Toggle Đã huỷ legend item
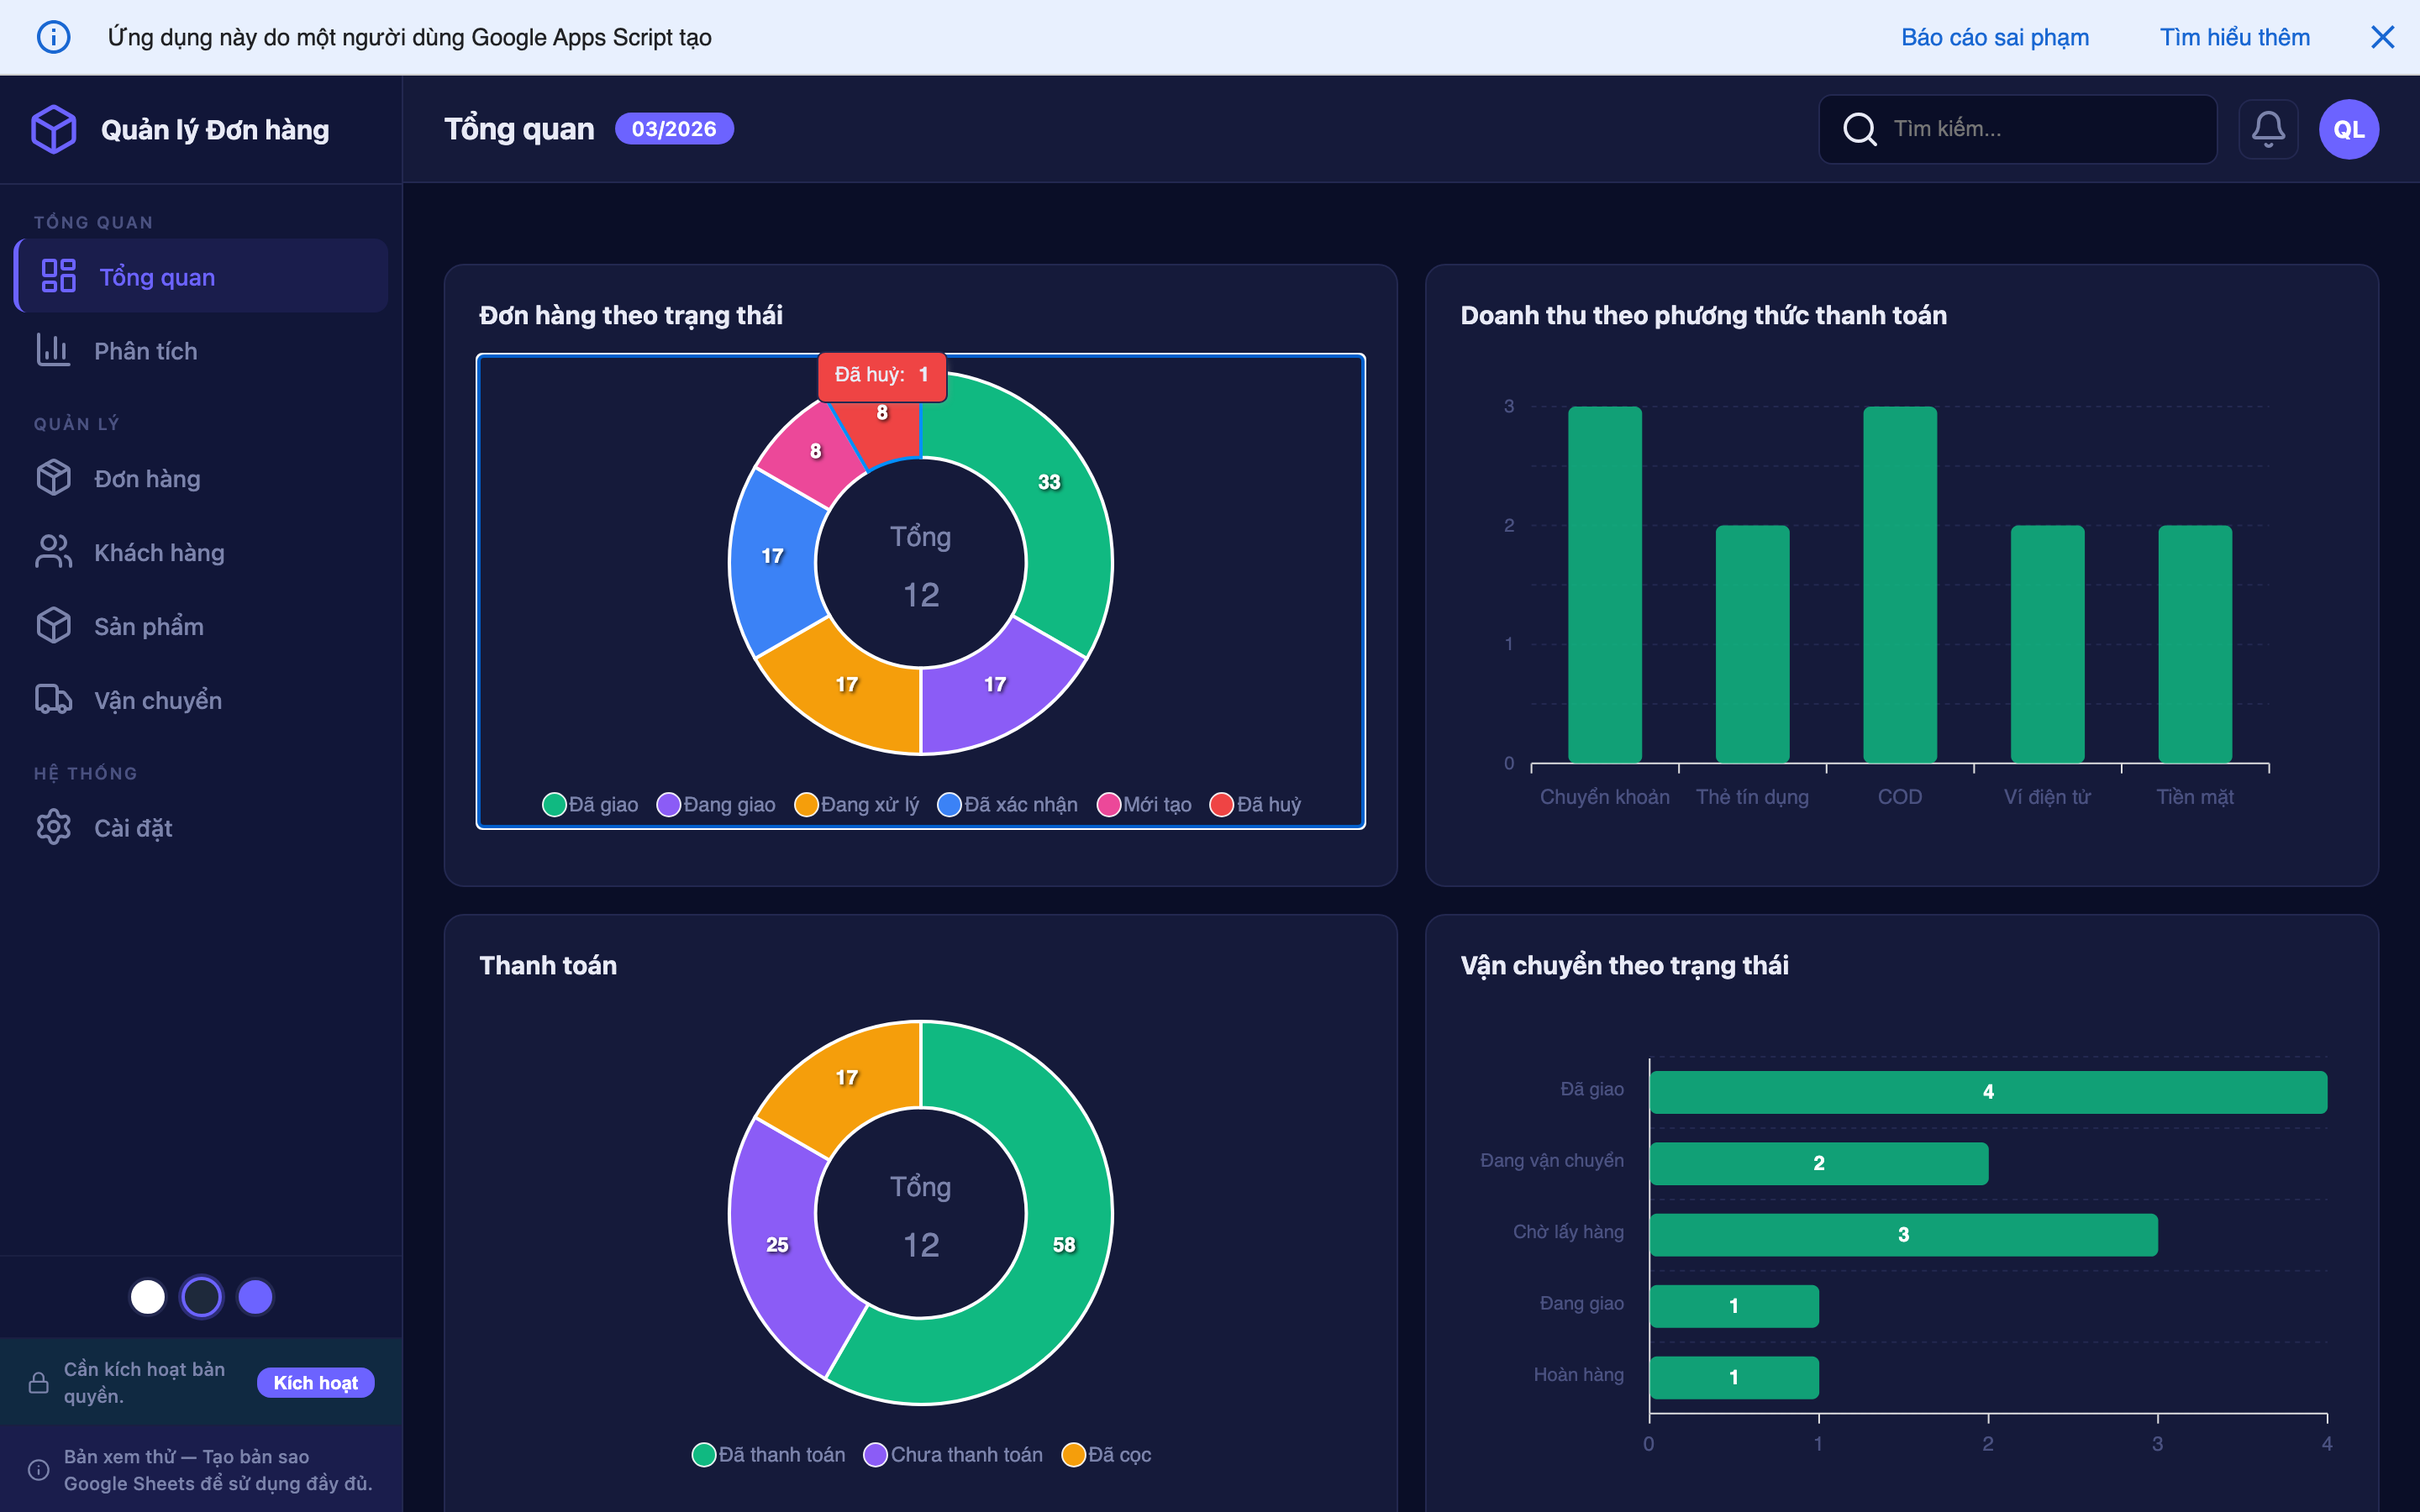Image resolution: width=2420 pixels, height=1512 pixels. (x=1255, y=804)
